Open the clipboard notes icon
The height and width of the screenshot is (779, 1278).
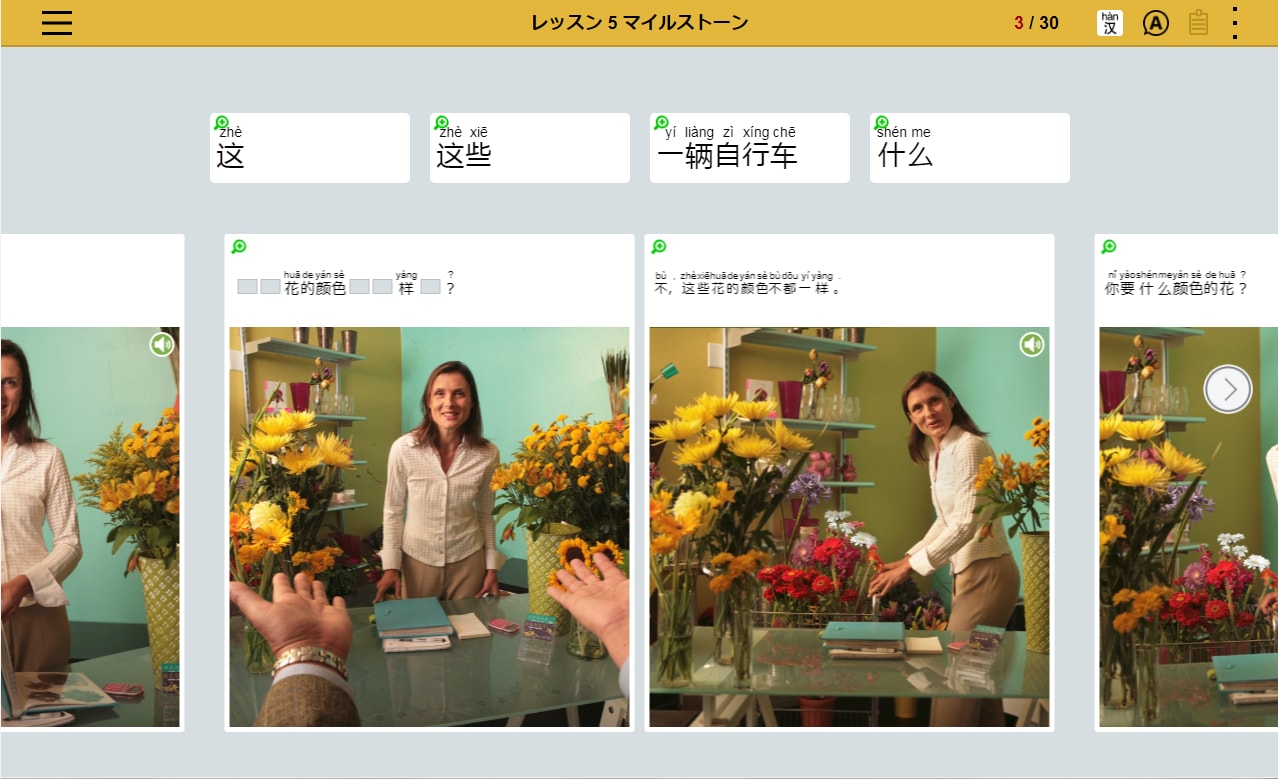1200,22
